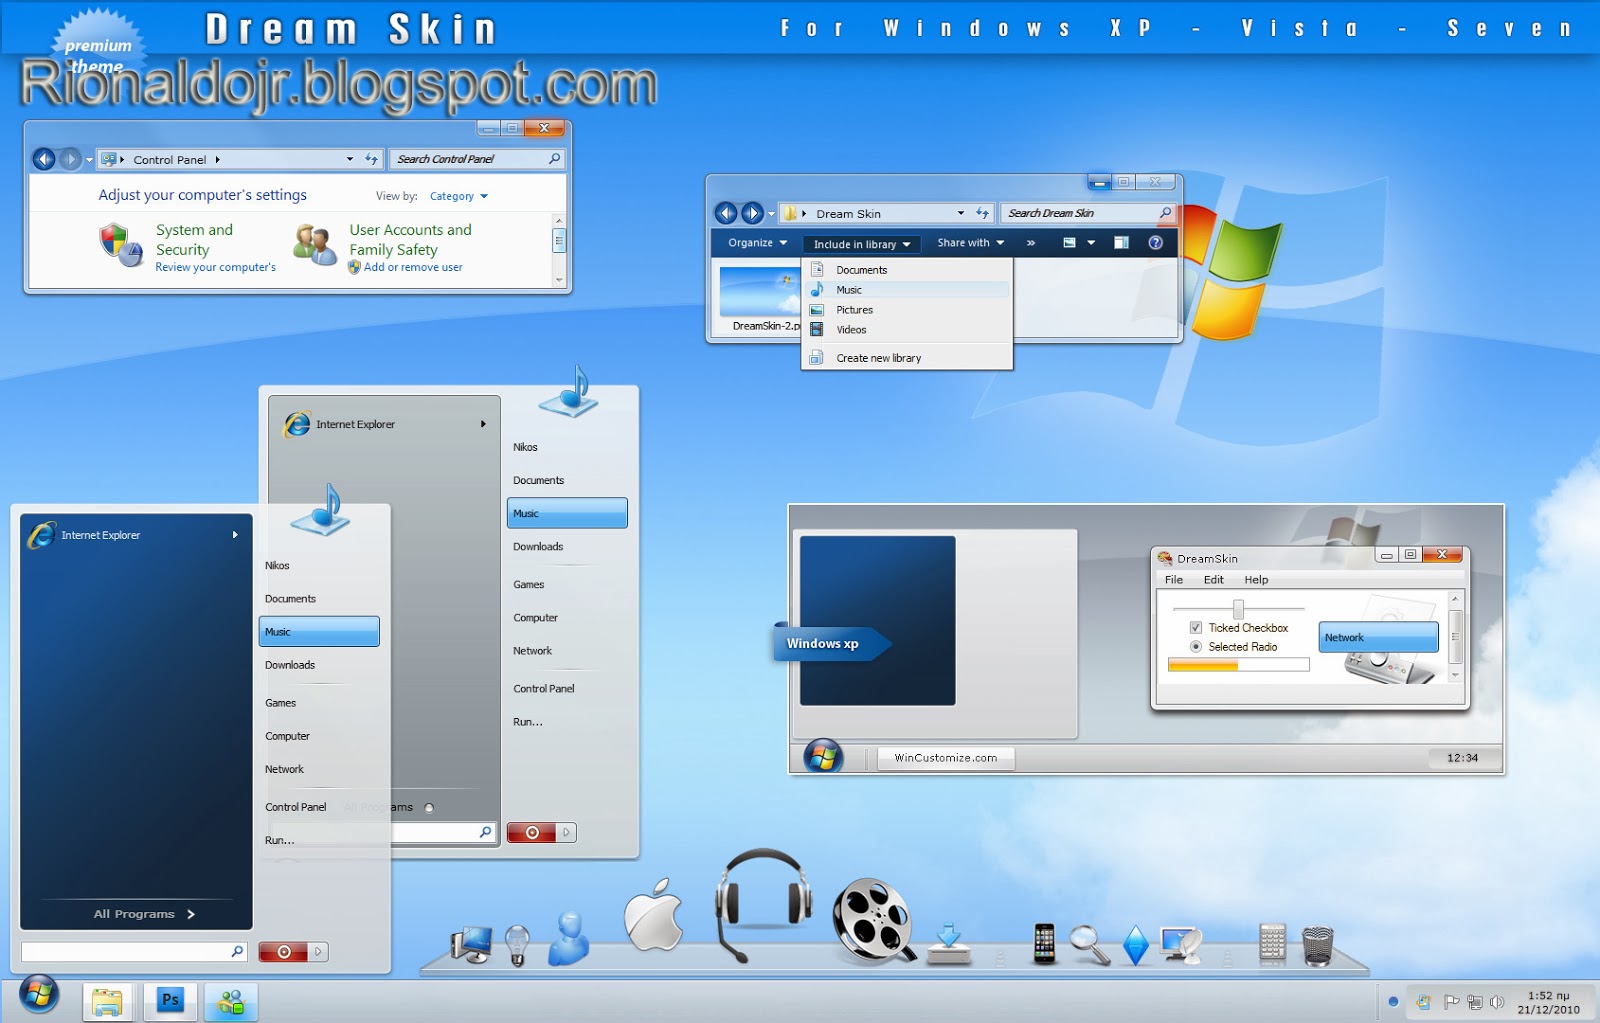Select the 'Selected Radio' option in DreamSkin
1600x1023 pixels.
coord(1196,646)
